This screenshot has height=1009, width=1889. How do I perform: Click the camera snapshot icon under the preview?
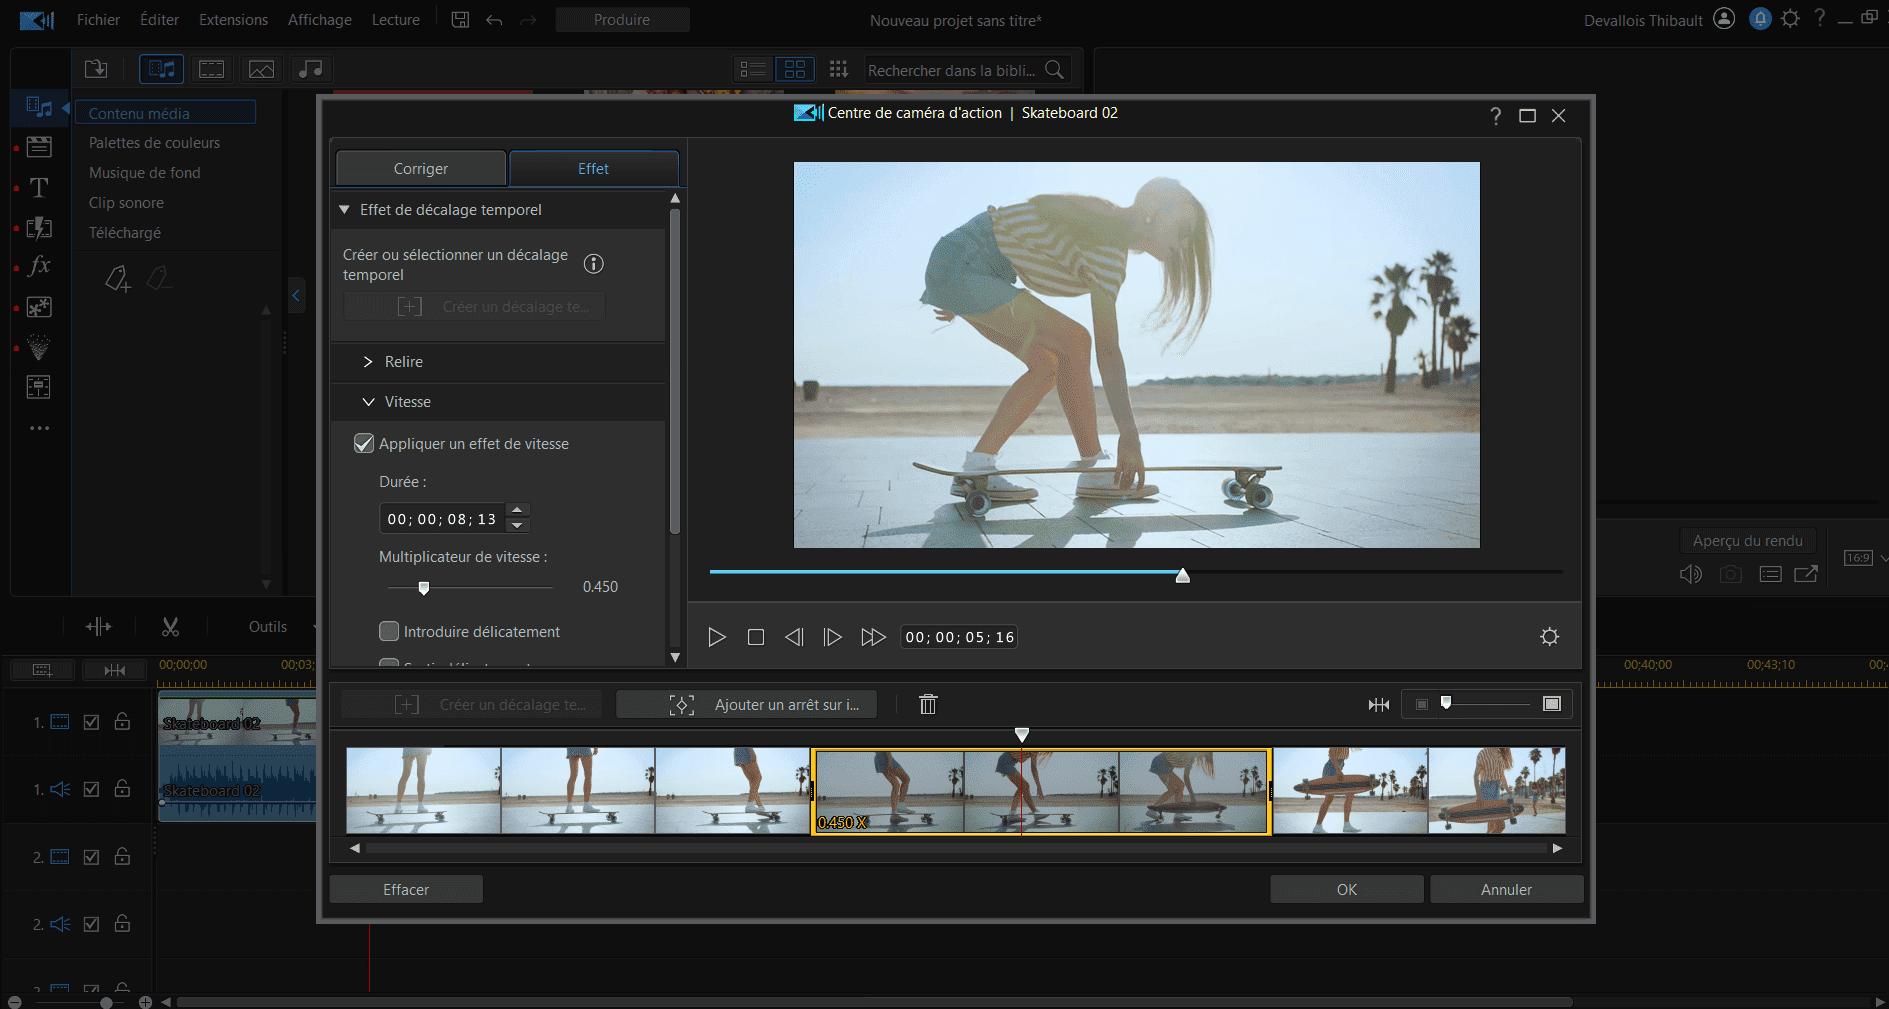click(1731, 574)
